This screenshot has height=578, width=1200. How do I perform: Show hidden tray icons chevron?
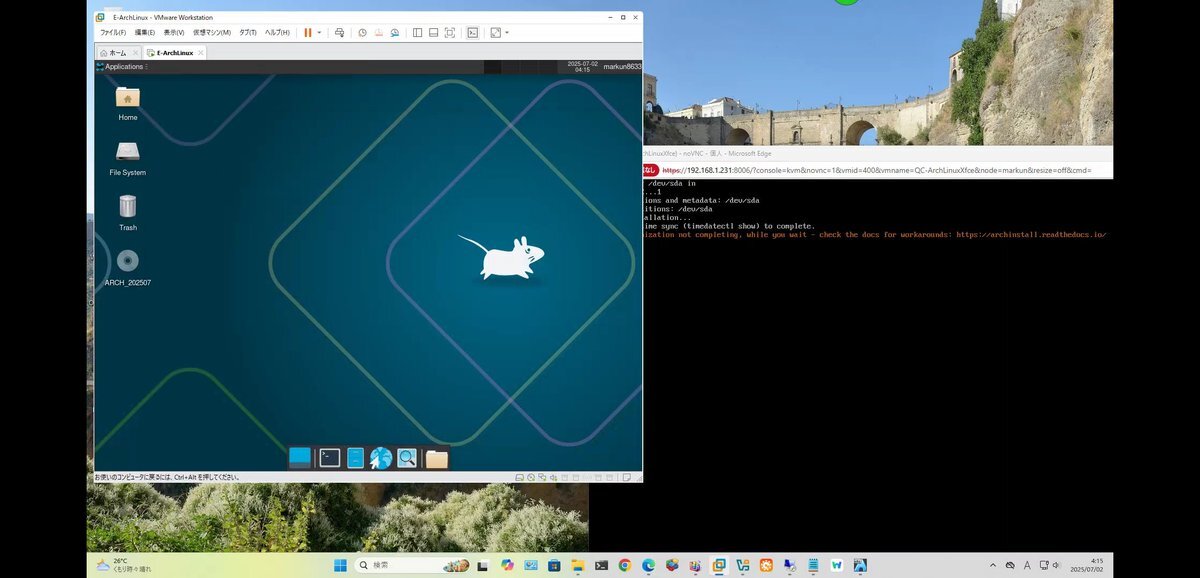pyautogui.click(x=993, y=565)
